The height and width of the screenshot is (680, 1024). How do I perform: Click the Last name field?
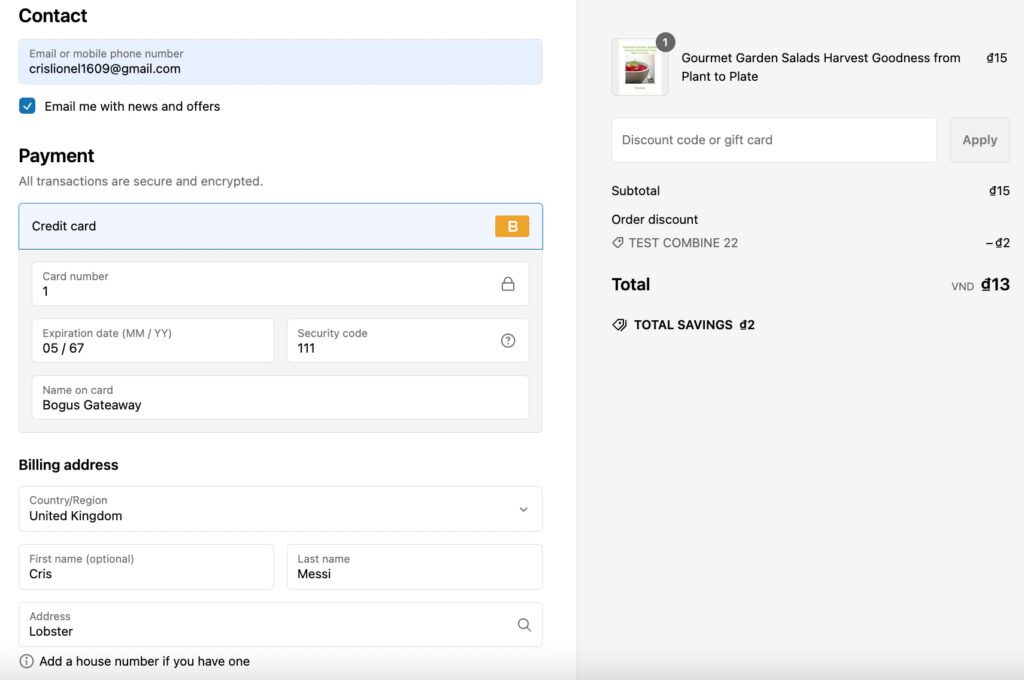pyautogui.click(x=414, y=567)
